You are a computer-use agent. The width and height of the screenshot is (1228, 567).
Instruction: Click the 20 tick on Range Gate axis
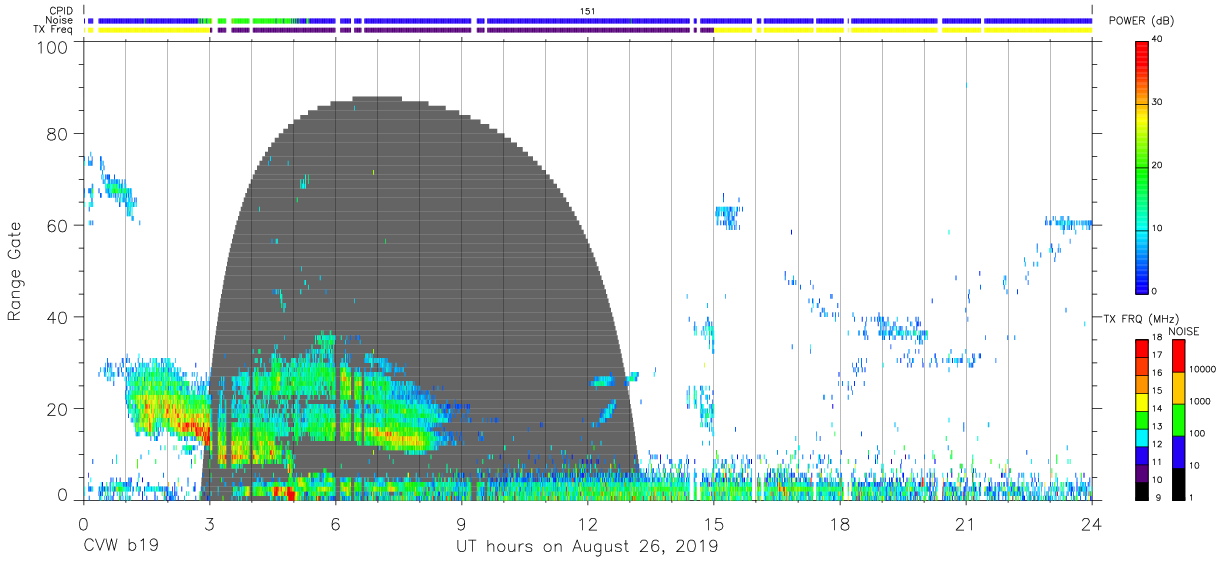click(x=58, y=408)
